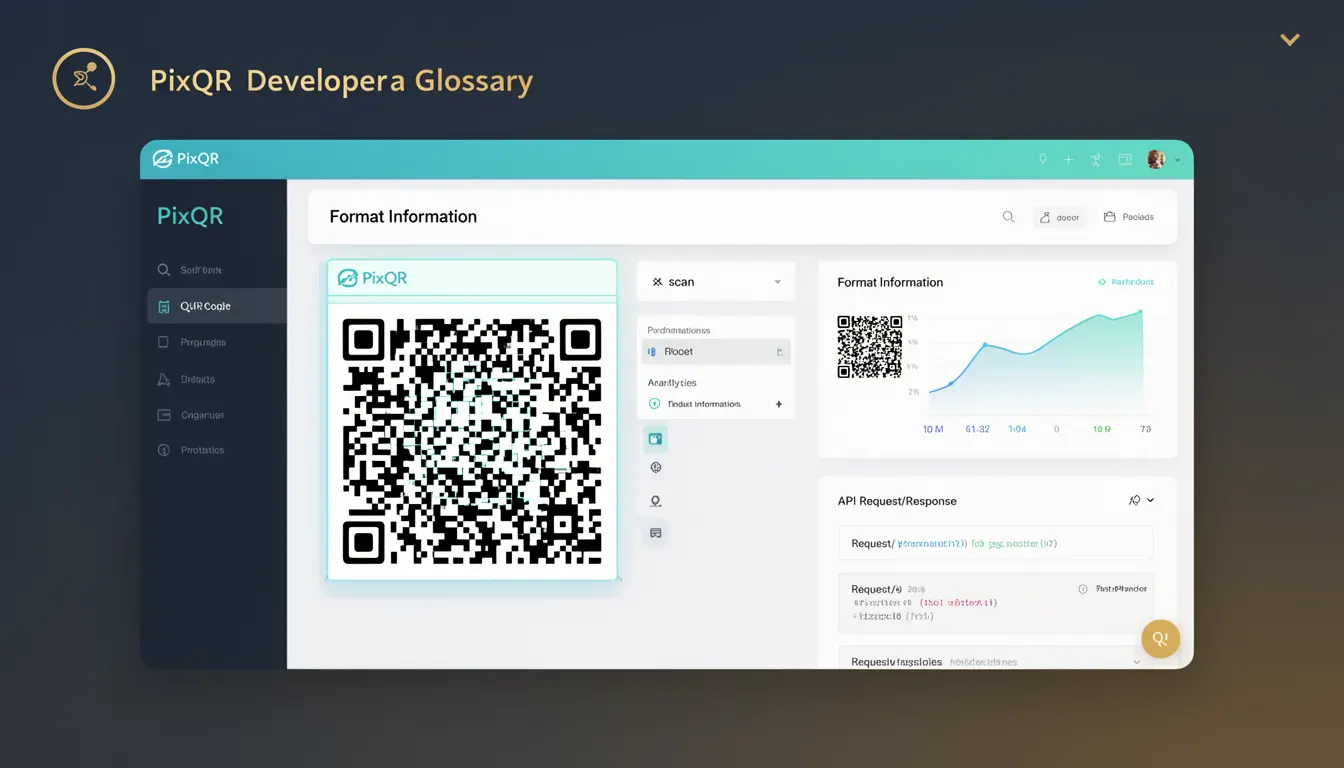Expand the chevron on the bottom "Requeslv" row

point(1136,662)
